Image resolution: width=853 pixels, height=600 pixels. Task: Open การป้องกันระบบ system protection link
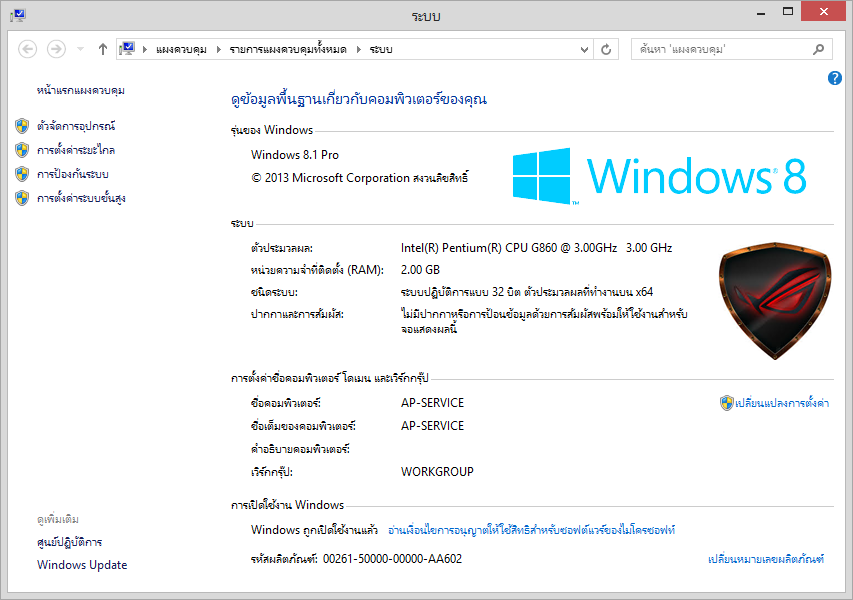72,174
